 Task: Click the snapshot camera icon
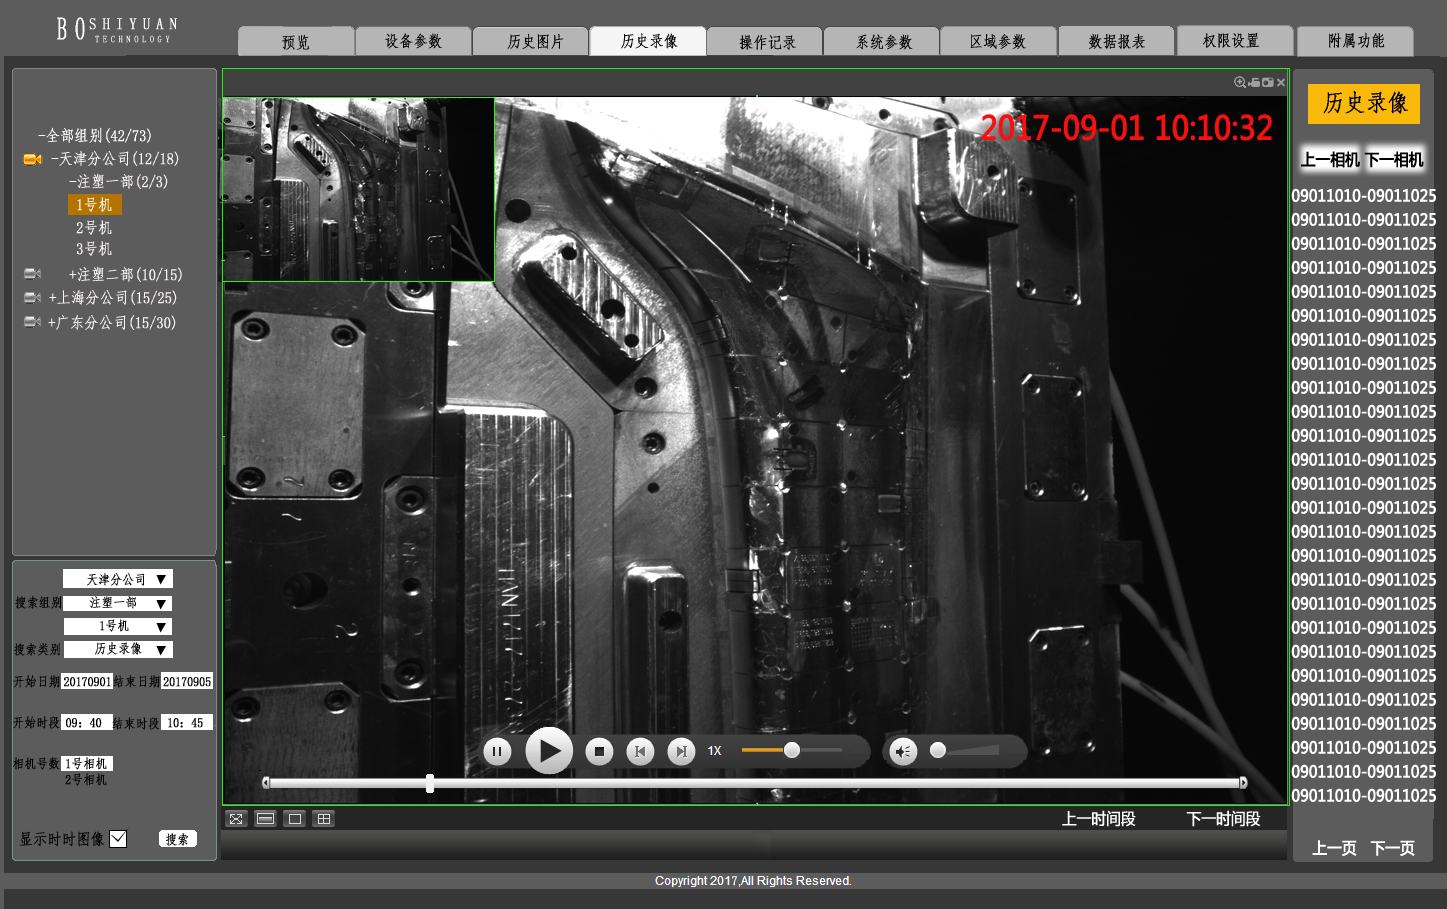pos(1267,83)
